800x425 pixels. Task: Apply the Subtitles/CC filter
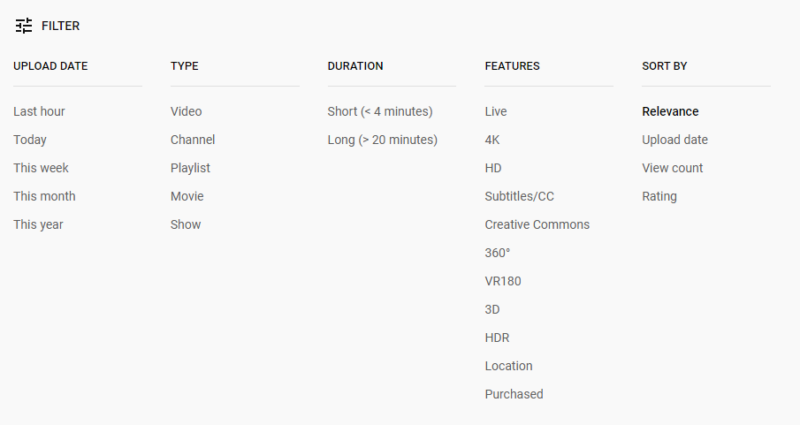[517, 196]
